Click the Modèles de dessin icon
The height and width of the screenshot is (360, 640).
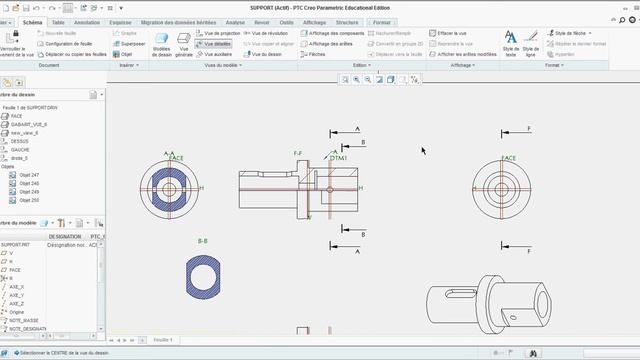pyautogui.click(x=162, y=45)
